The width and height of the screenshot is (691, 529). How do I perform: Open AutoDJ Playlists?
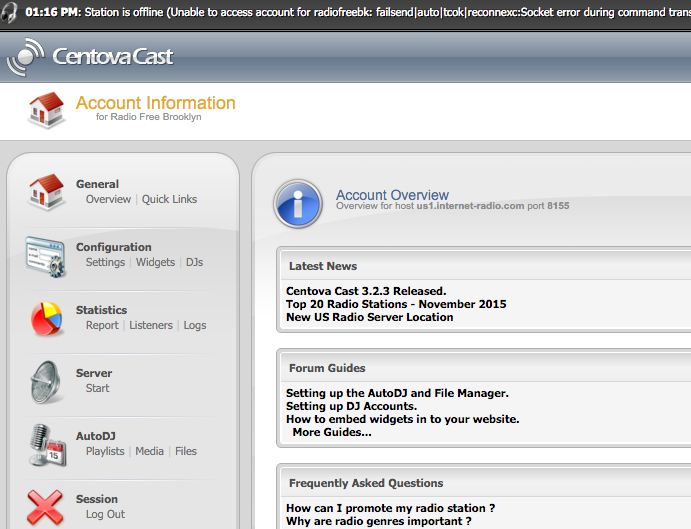[x=105, y=451]
